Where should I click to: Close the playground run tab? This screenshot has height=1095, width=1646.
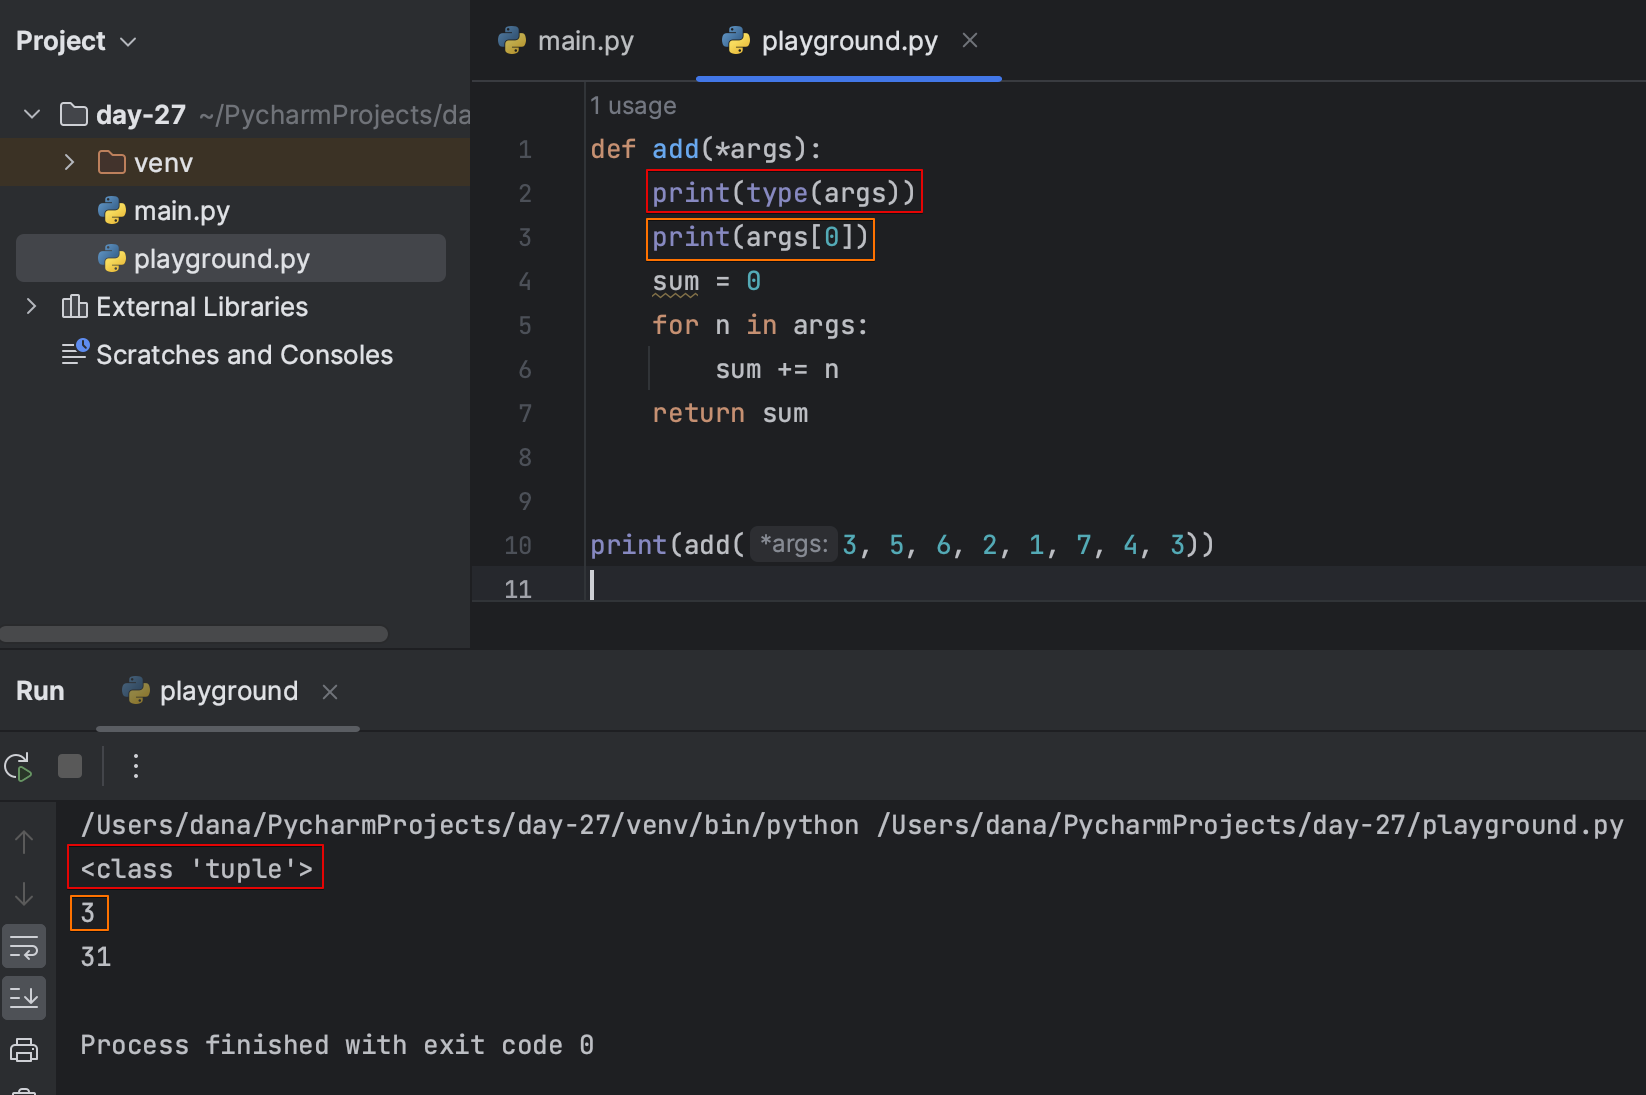click(330, 691)
